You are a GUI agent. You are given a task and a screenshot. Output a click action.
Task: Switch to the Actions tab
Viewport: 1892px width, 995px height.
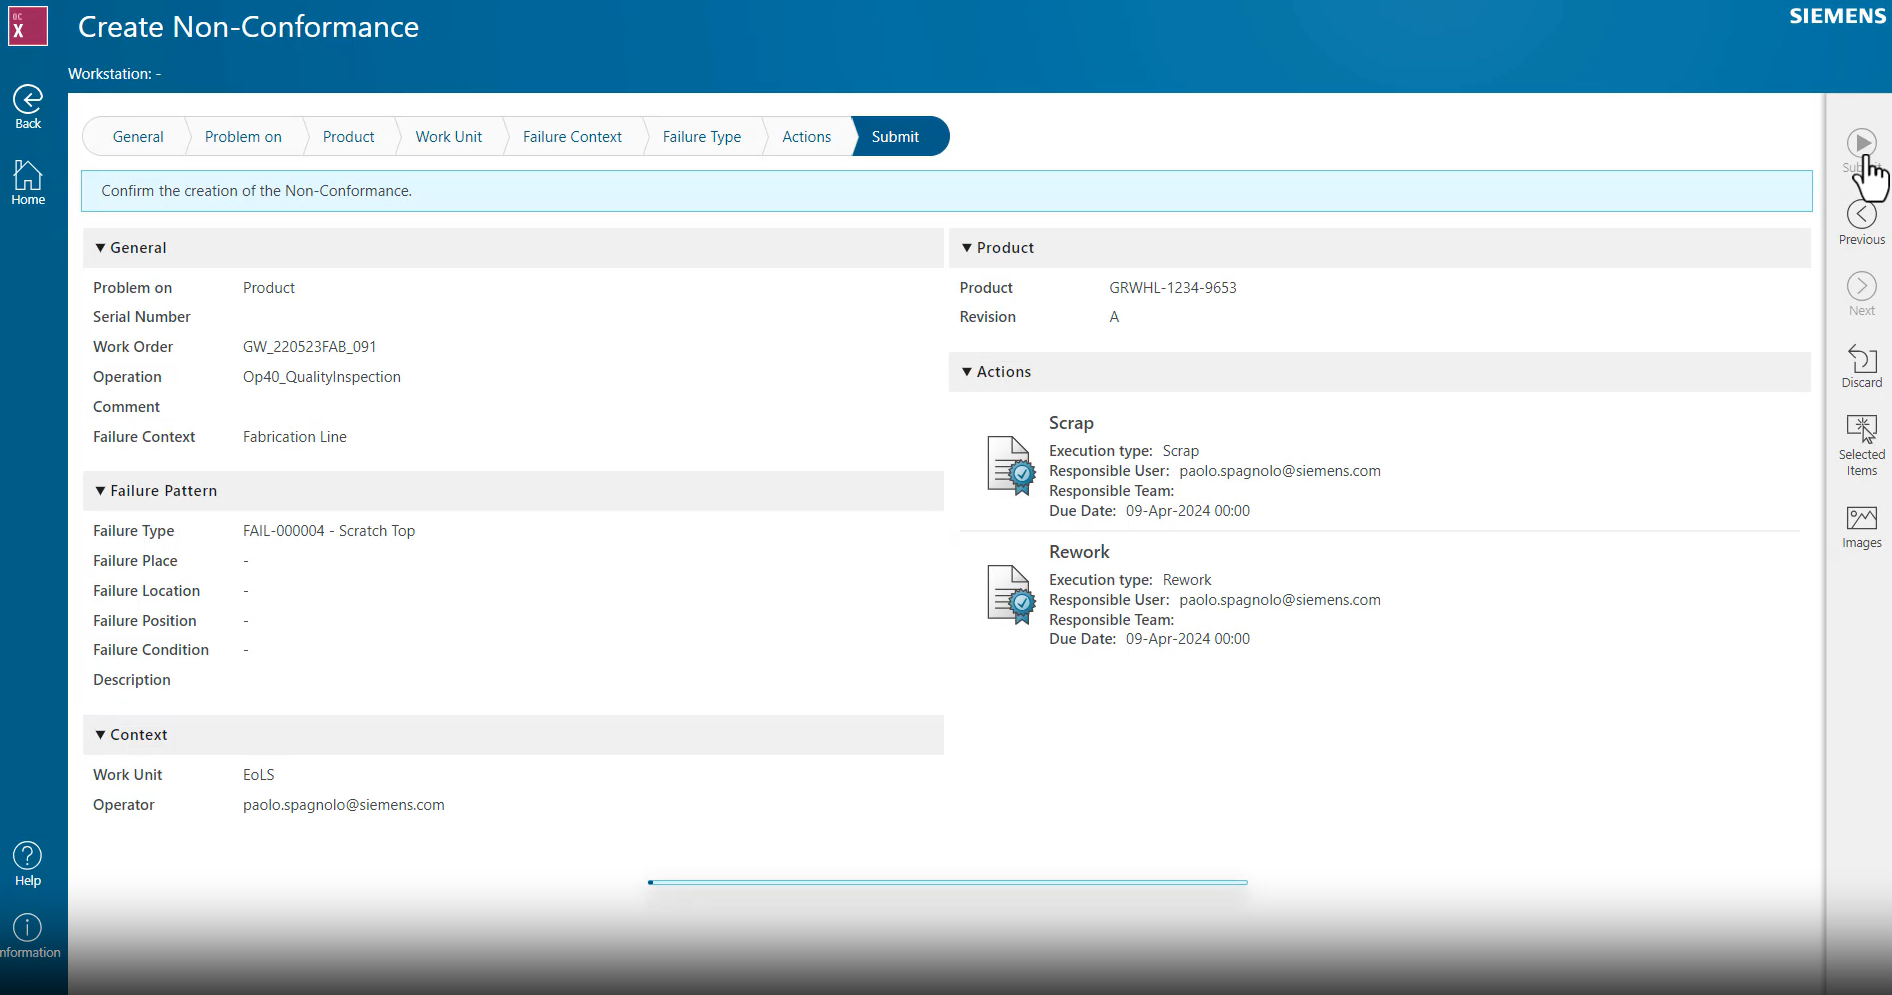point(806,136)
